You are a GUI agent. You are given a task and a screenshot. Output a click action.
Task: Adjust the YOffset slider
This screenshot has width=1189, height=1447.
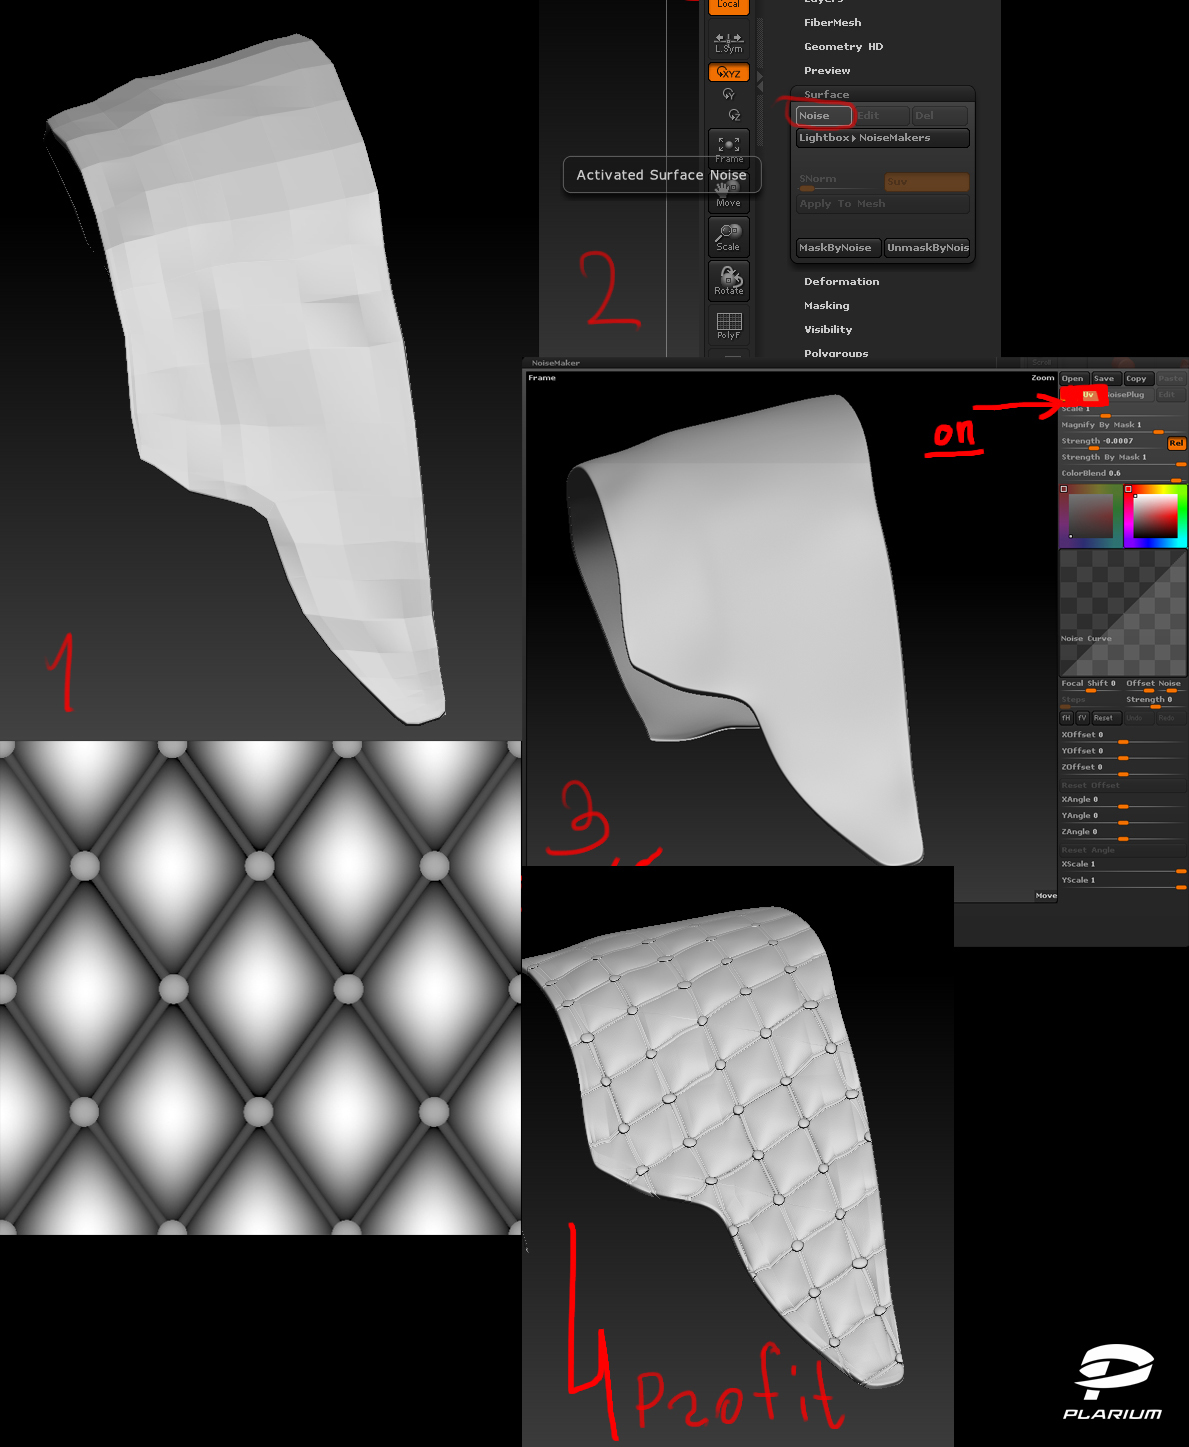[x=1123, y=753]
